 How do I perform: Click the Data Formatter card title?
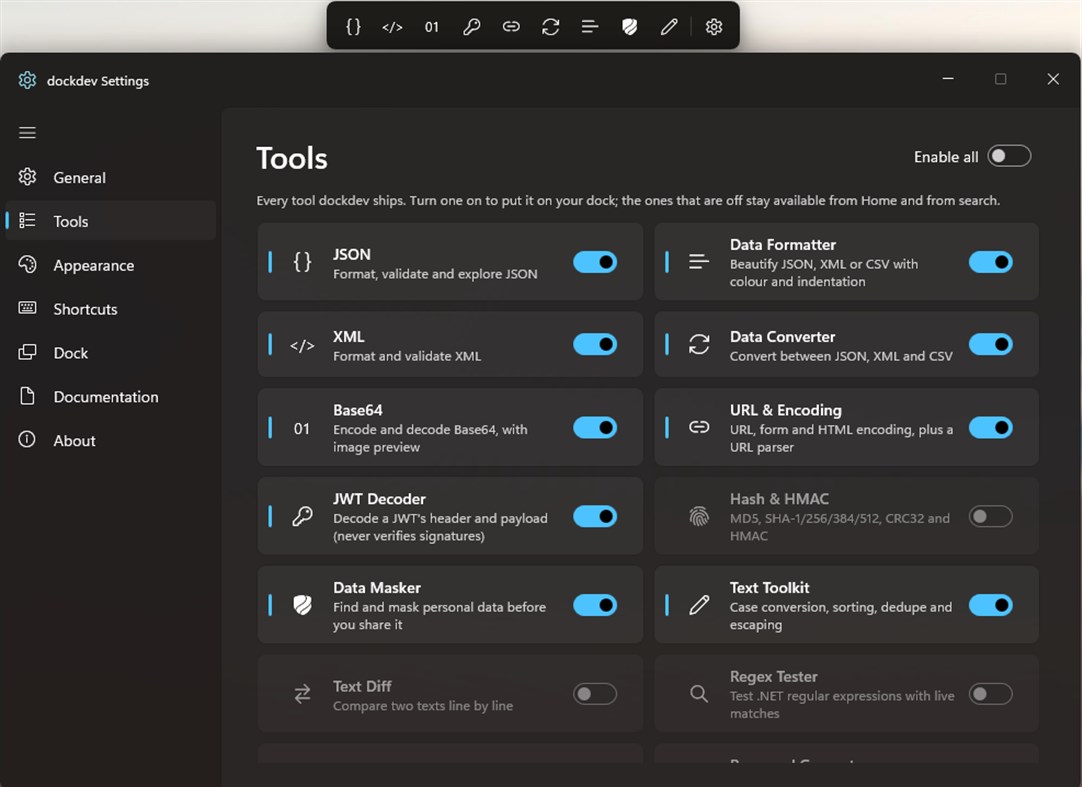[x=783, y=244]
